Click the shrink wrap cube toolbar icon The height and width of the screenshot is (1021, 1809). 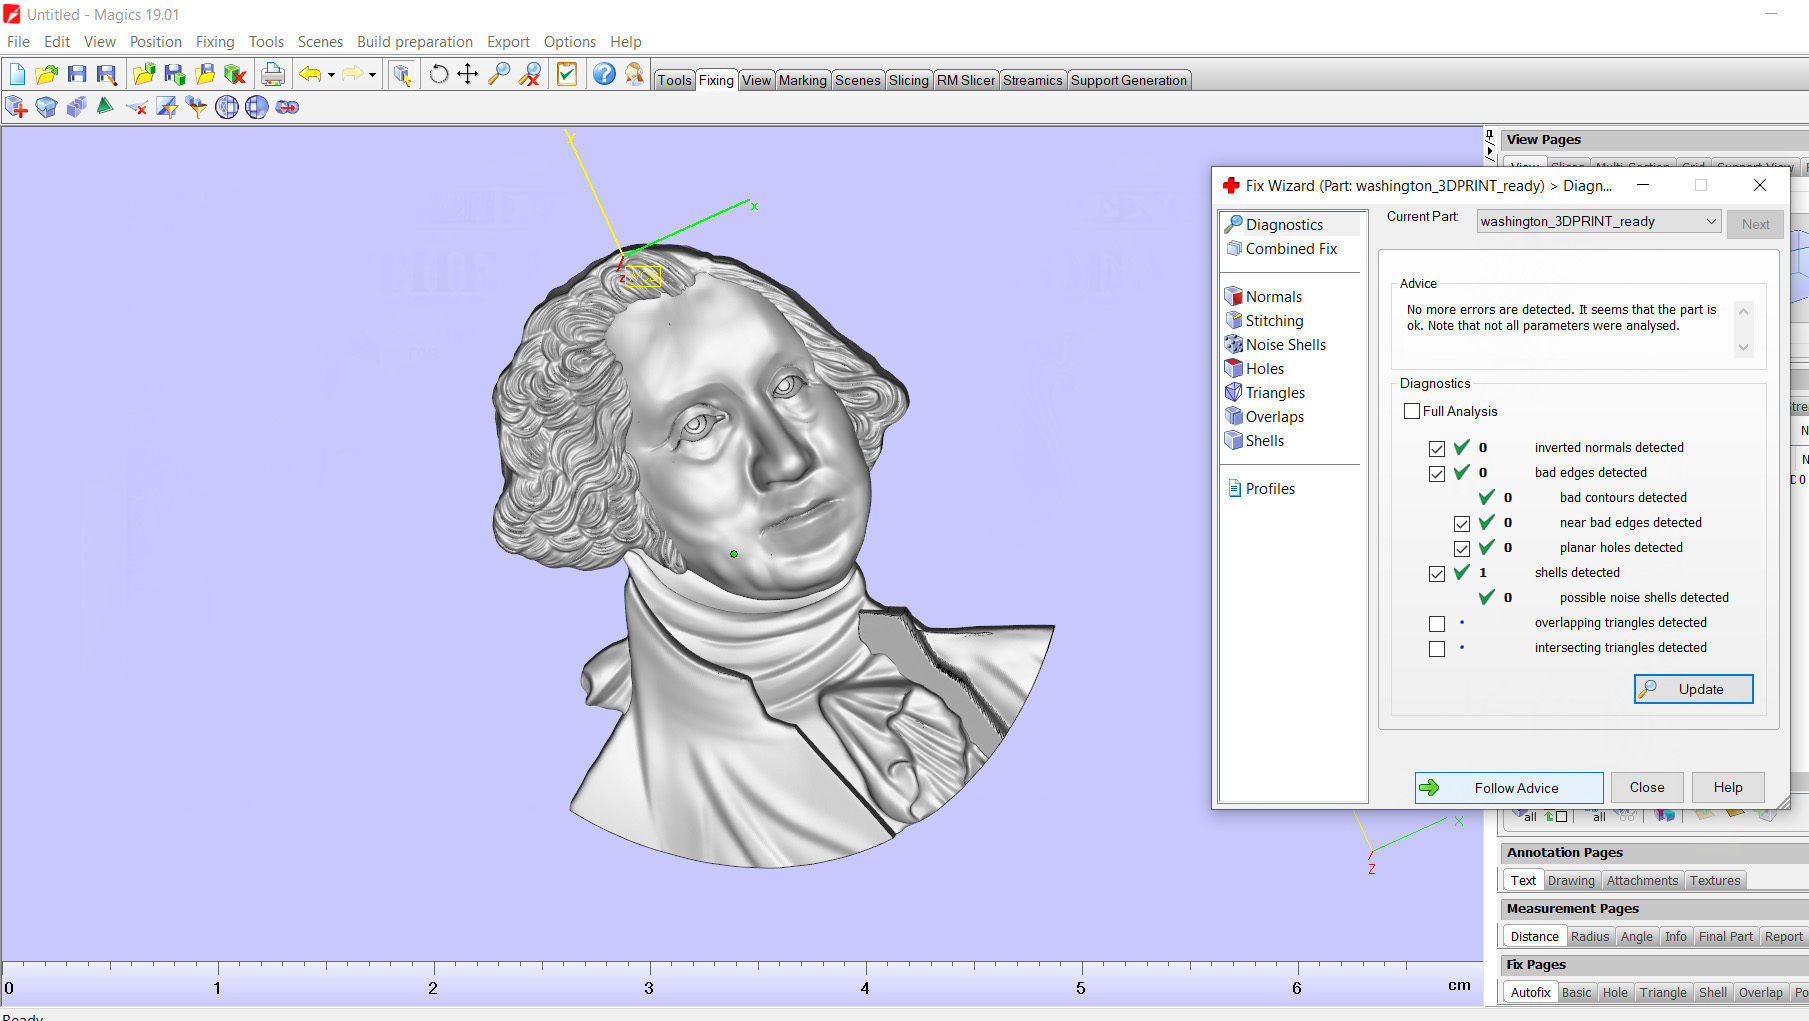tap(46, 107)
